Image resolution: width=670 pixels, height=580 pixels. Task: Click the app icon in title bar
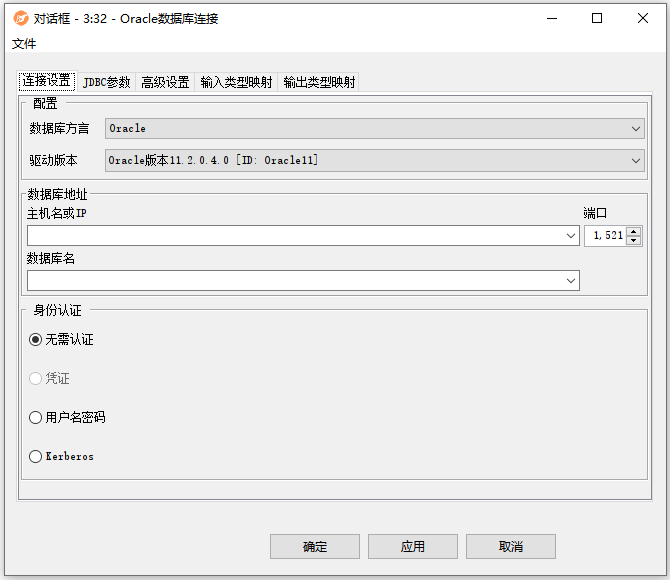coord(20,18)
